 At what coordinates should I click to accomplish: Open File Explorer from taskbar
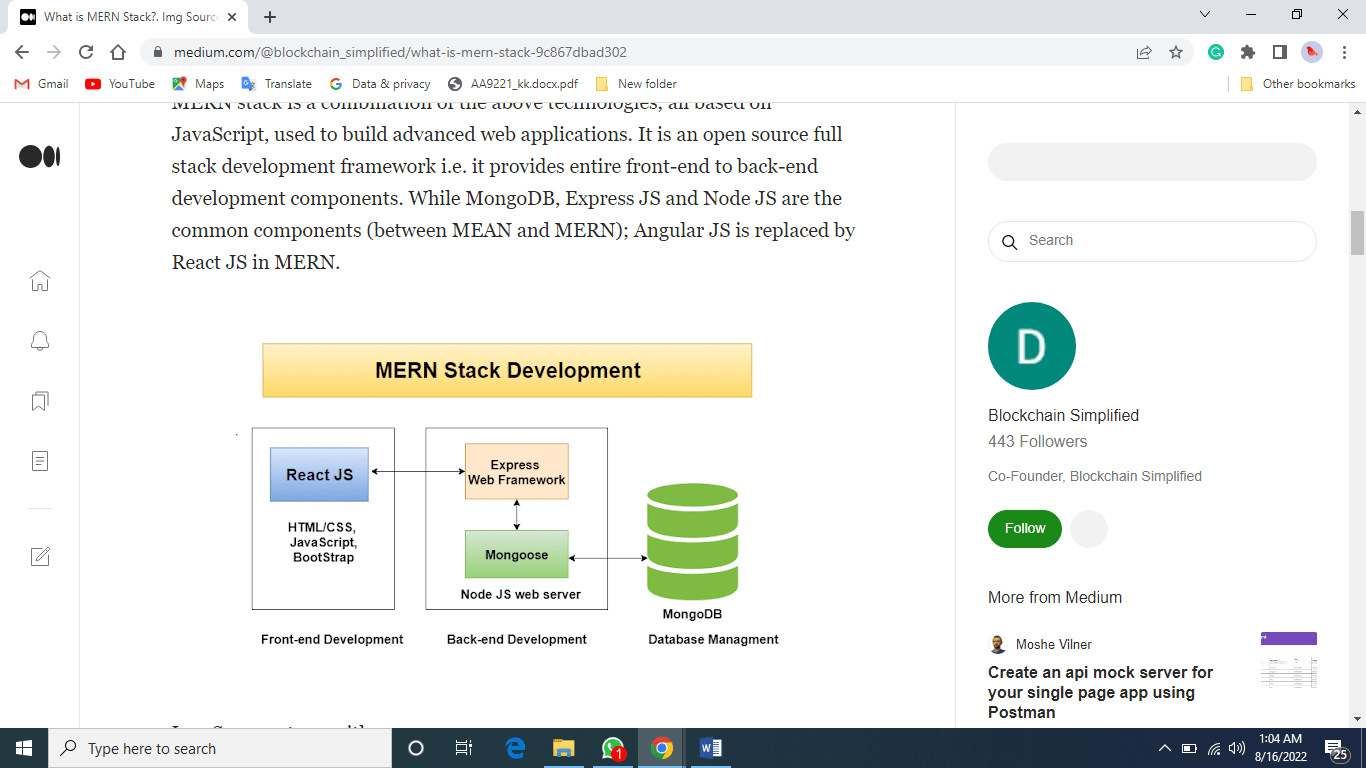click(564, 748)
